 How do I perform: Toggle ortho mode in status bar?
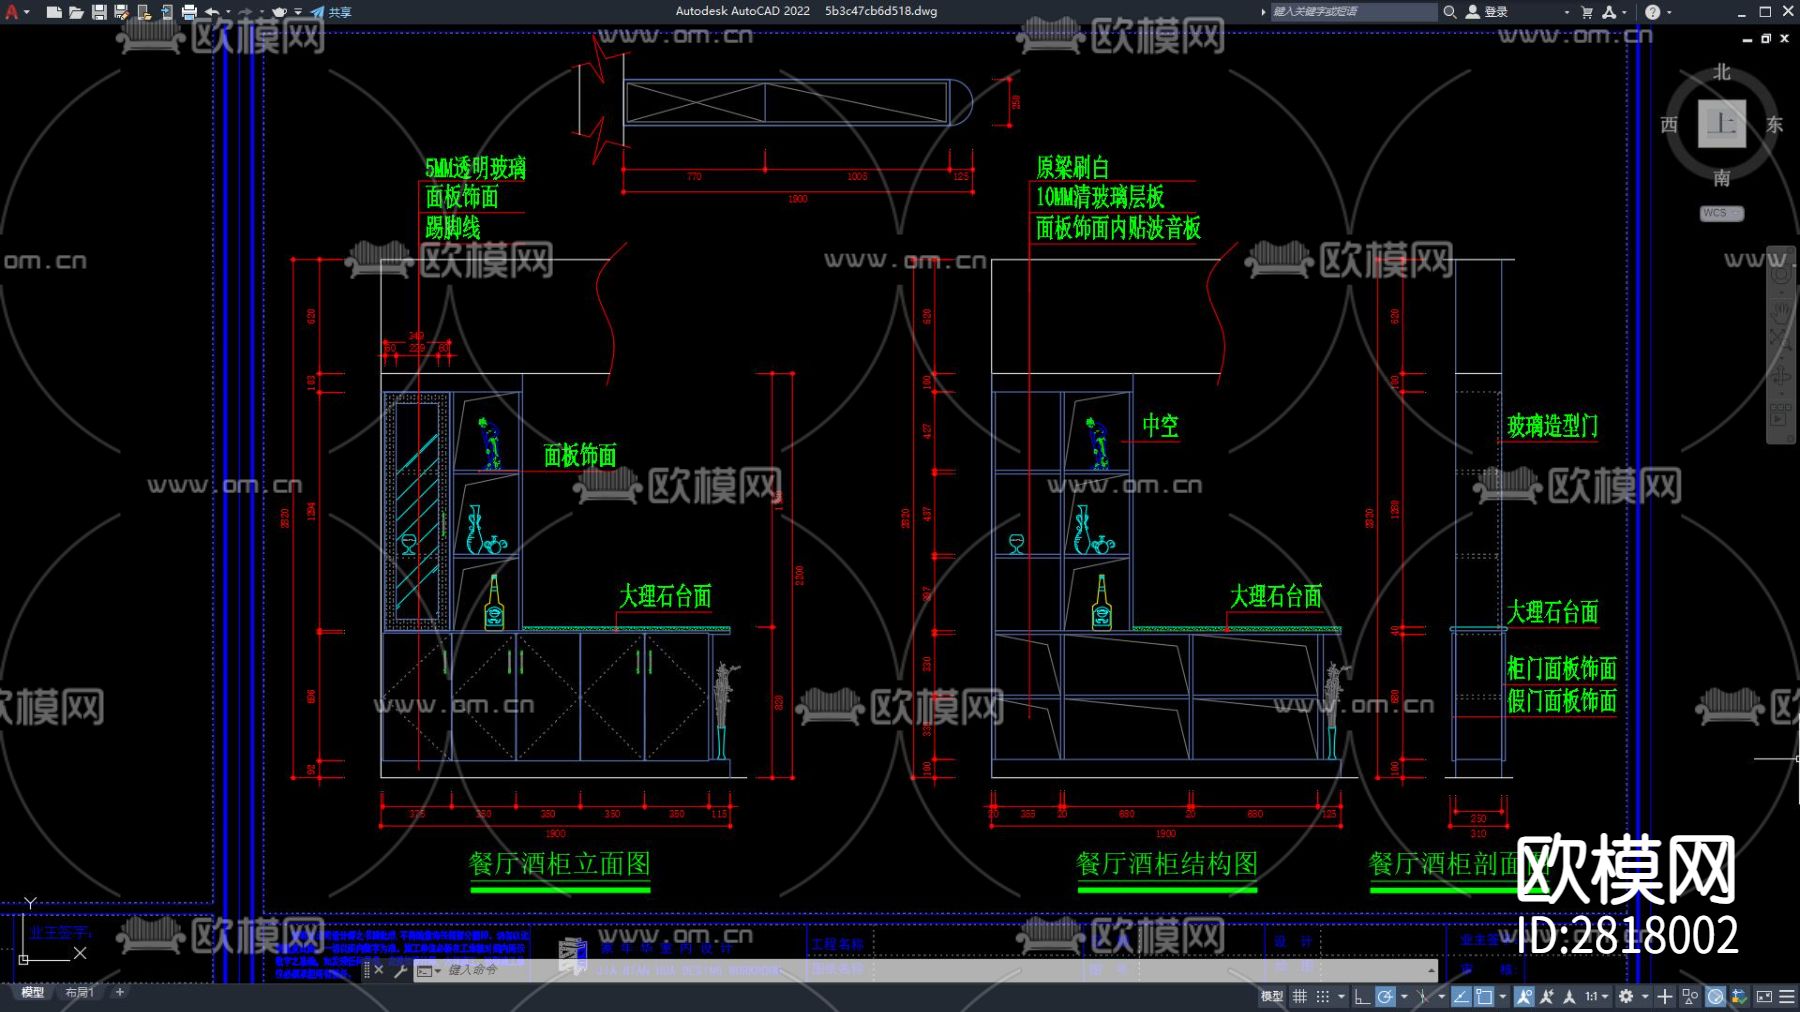point(1362,996)
